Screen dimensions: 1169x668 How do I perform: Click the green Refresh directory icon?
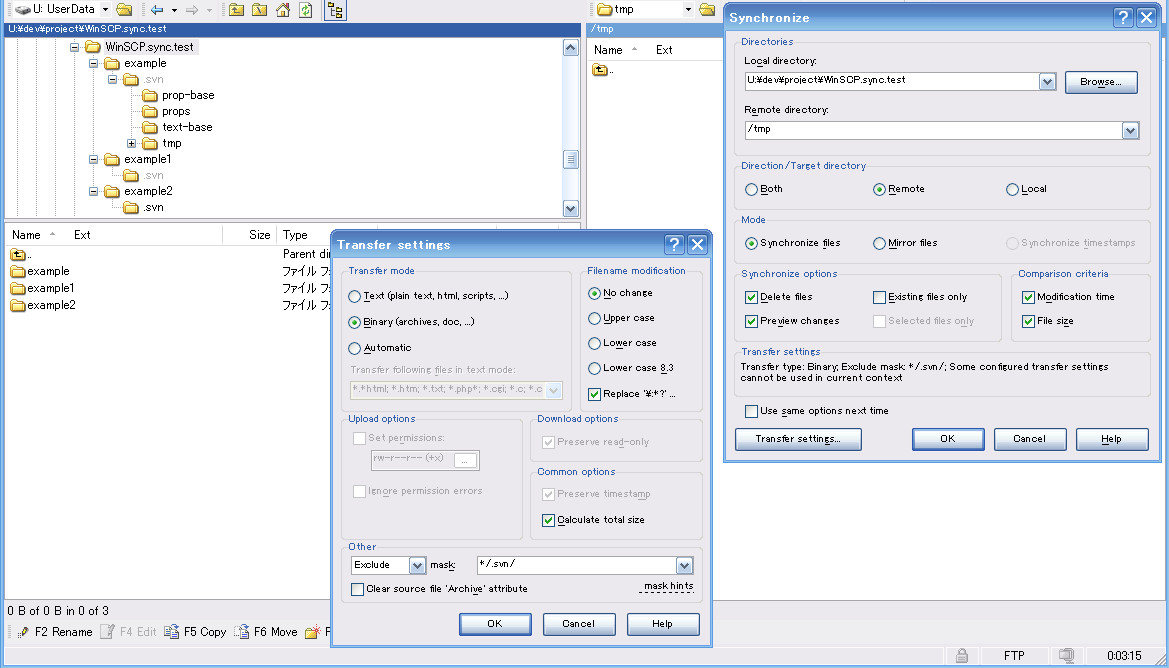[306, 10]
